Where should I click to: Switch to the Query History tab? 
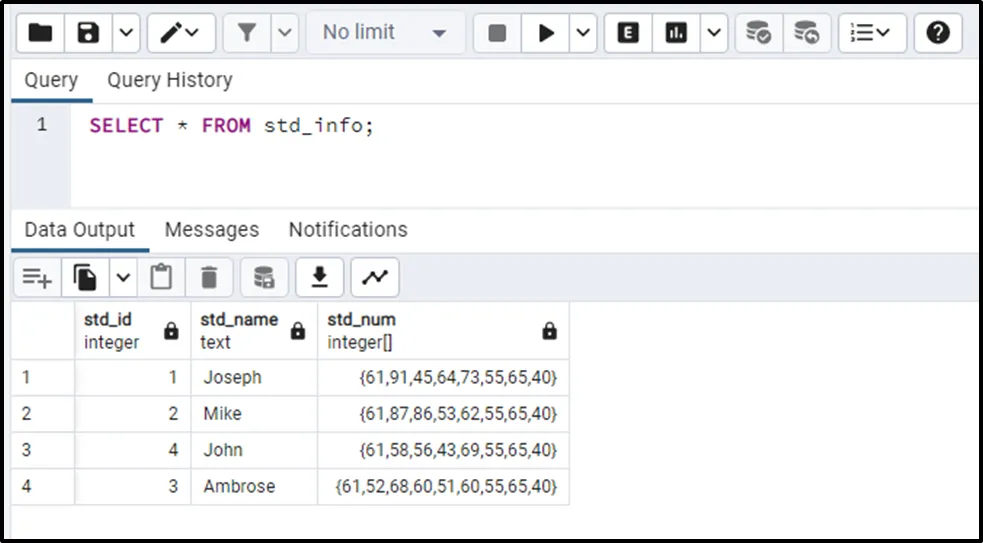click(169, 80)
